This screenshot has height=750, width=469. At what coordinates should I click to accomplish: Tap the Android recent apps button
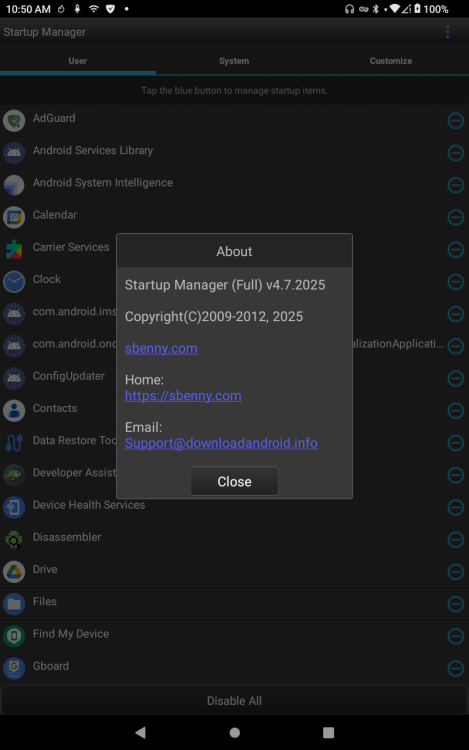pyautogui.click(x=328, y=732)
